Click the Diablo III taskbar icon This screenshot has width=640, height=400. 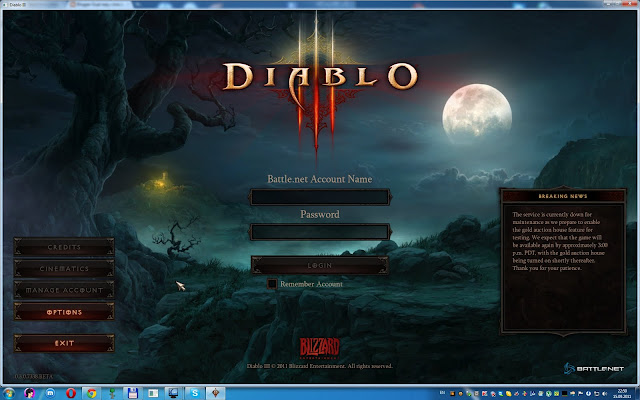(216, 393)
